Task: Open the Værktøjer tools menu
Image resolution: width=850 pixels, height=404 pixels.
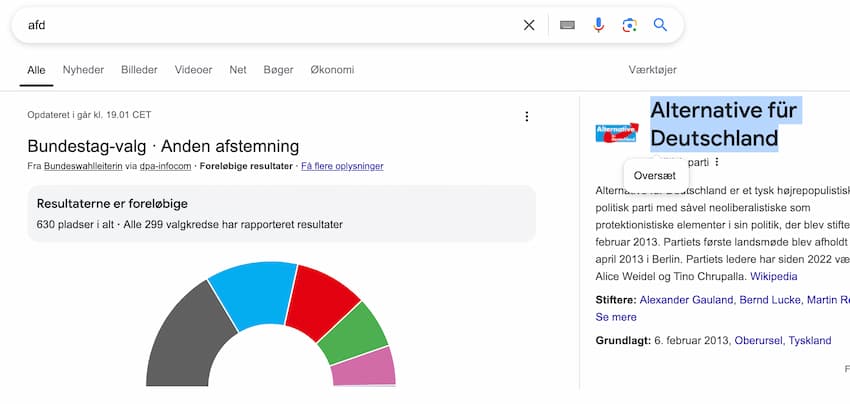Action: pos(653,70)
